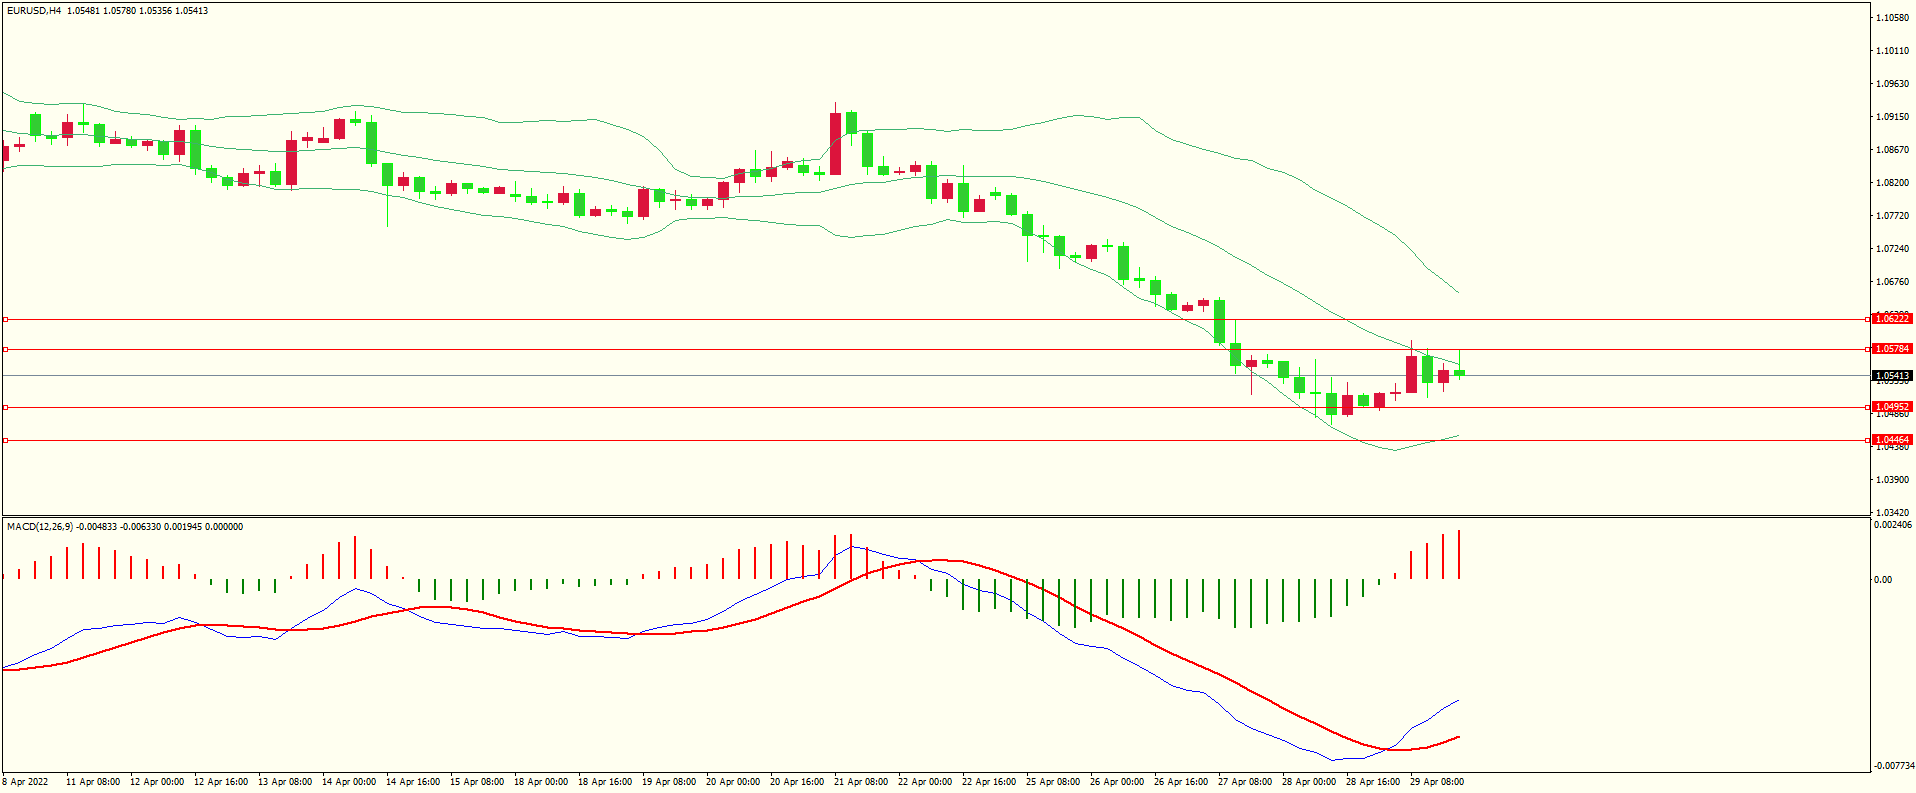Click the MACD(12,26,9) indicator label
The image size is (1916, 793).
pyautogui.click(x=40, y=527)
